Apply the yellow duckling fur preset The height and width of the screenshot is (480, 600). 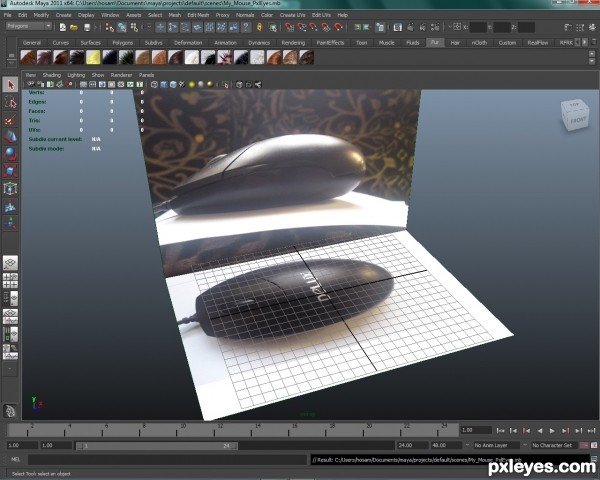93,57
